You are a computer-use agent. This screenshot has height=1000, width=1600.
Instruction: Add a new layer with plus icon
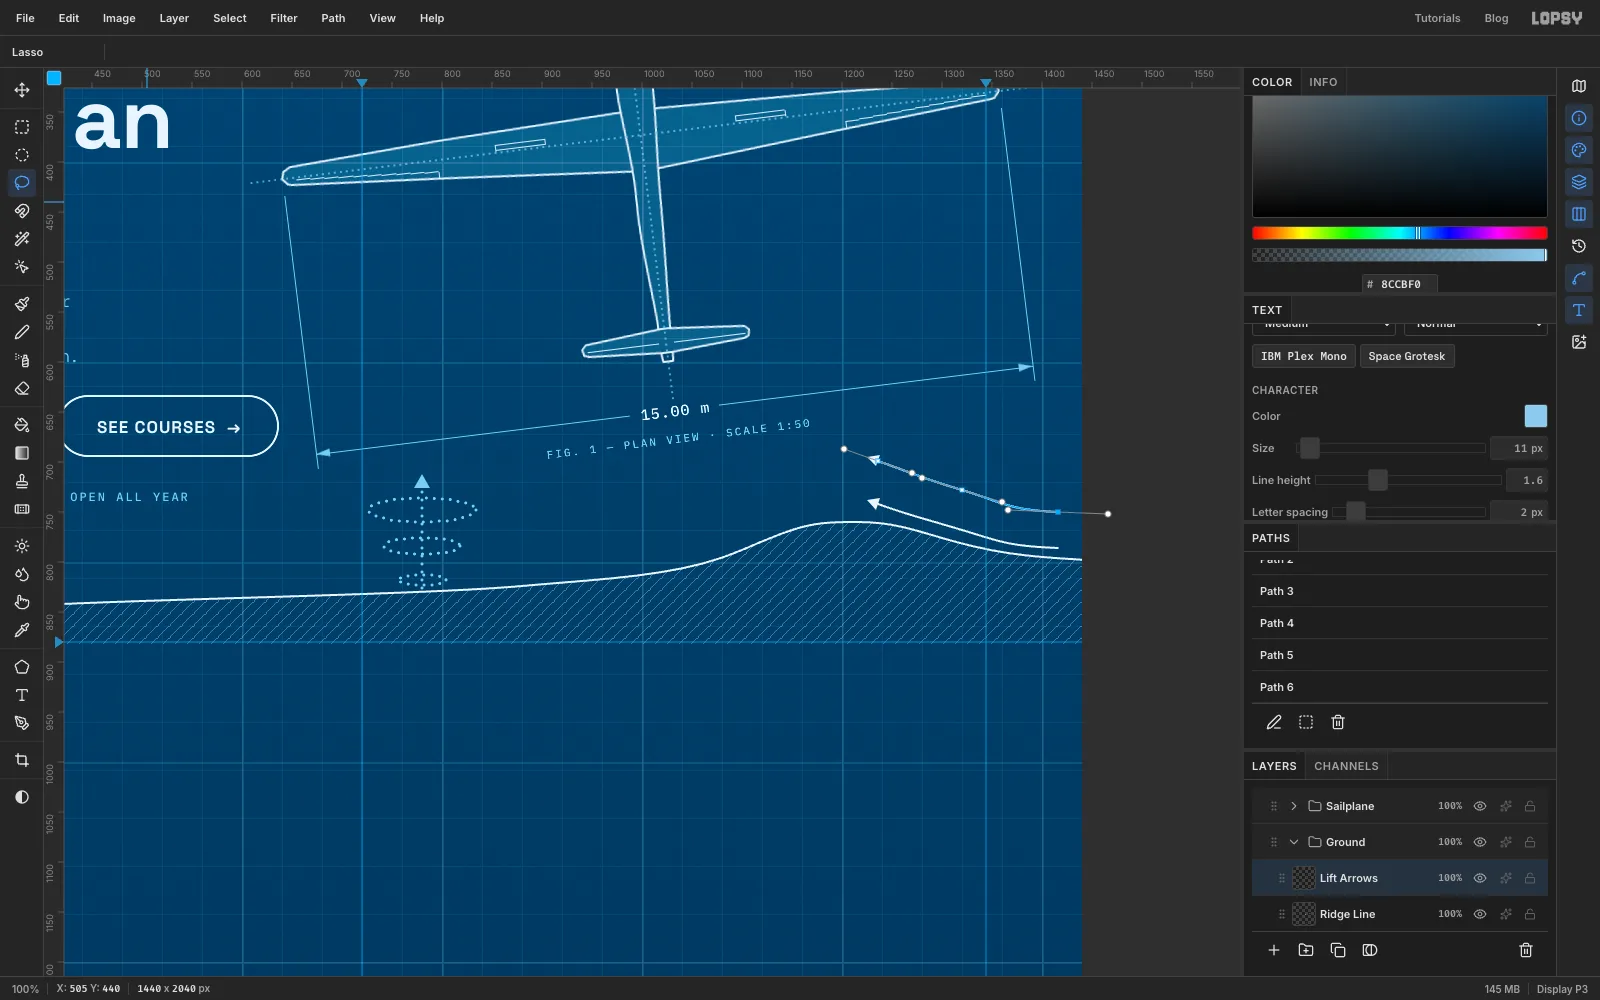[x=1274, y=950]
